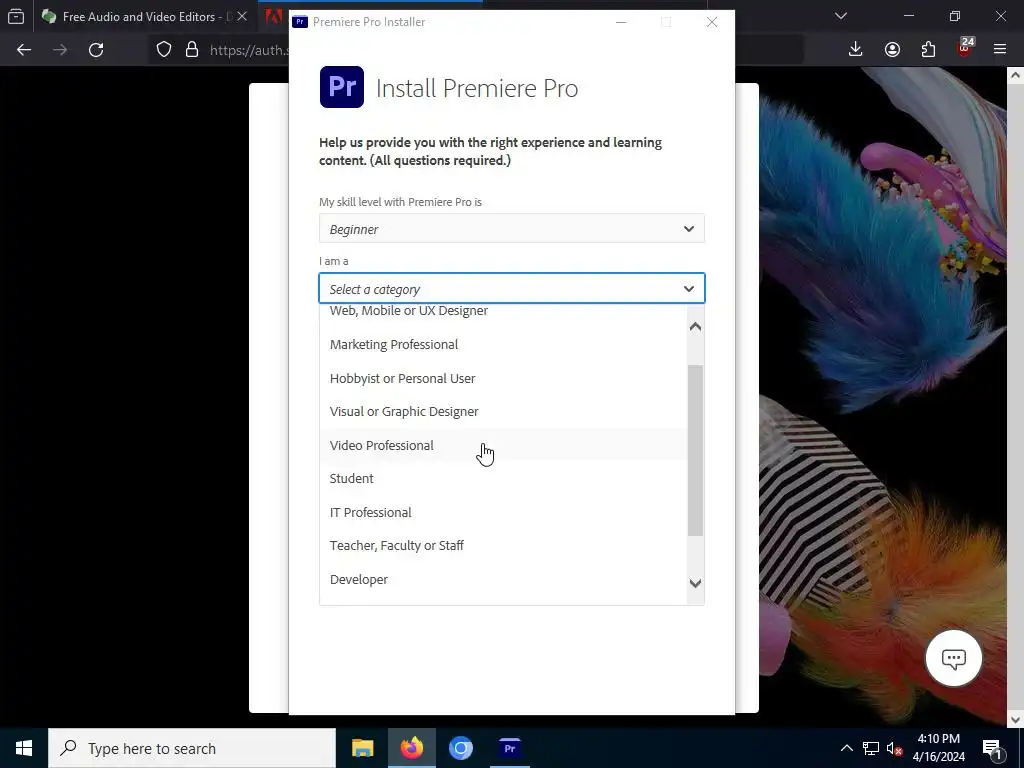1024x768 pixels.
Task: Select IT Professional option
Action: (x=503, y=513)
